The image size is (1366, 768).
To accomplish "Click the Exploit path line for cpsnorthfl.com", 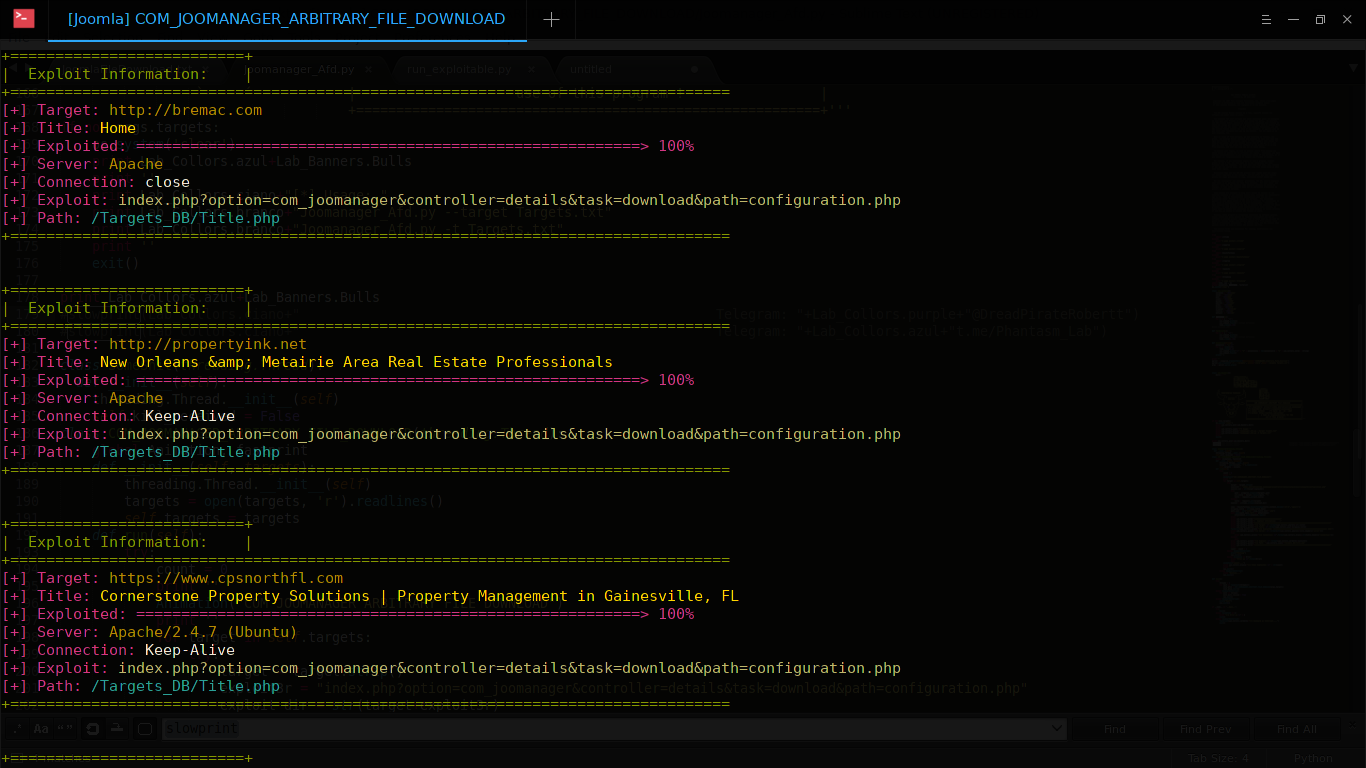I will pos(451,668).
